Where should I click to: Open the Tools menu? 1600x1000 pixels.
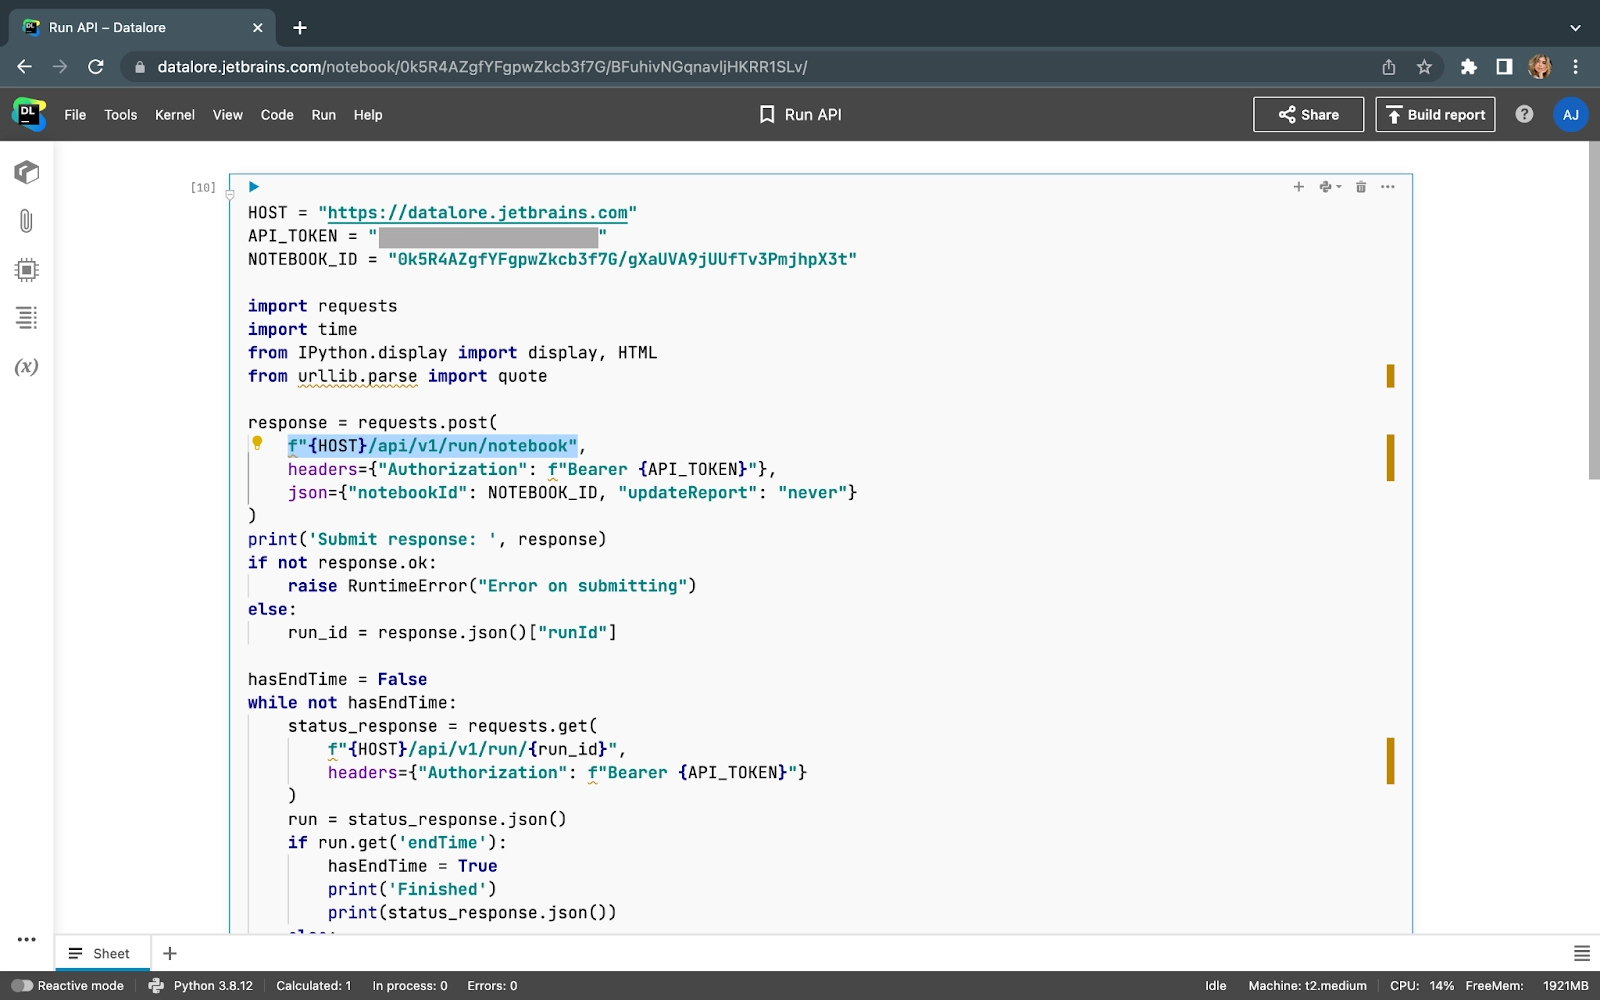[121, 115]
